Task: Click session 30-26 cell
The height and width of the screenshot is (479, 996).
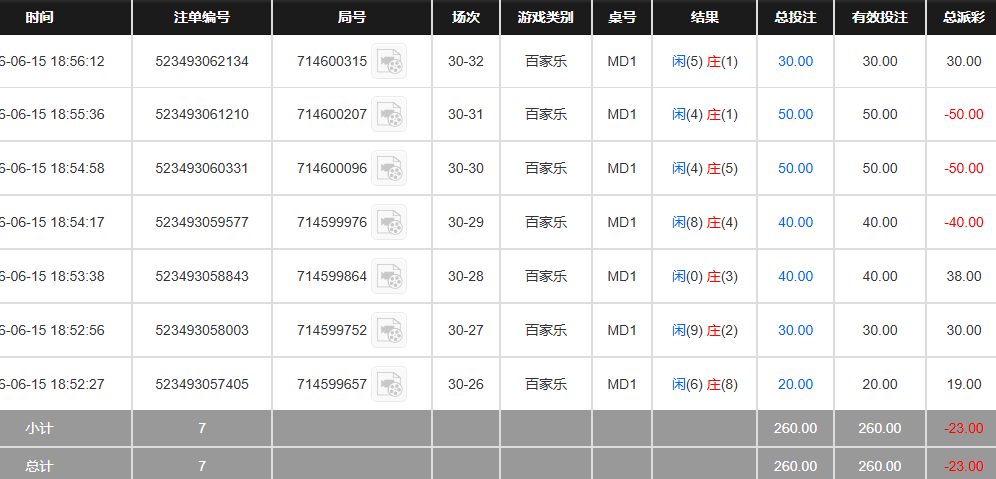Action: 466,384
